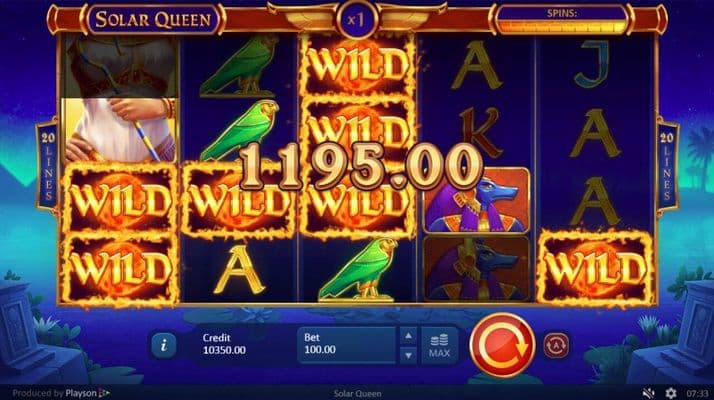The width and height of the screenshot is (714, 400).
Task: Click the red spin button
Action: tap(502, 345)
